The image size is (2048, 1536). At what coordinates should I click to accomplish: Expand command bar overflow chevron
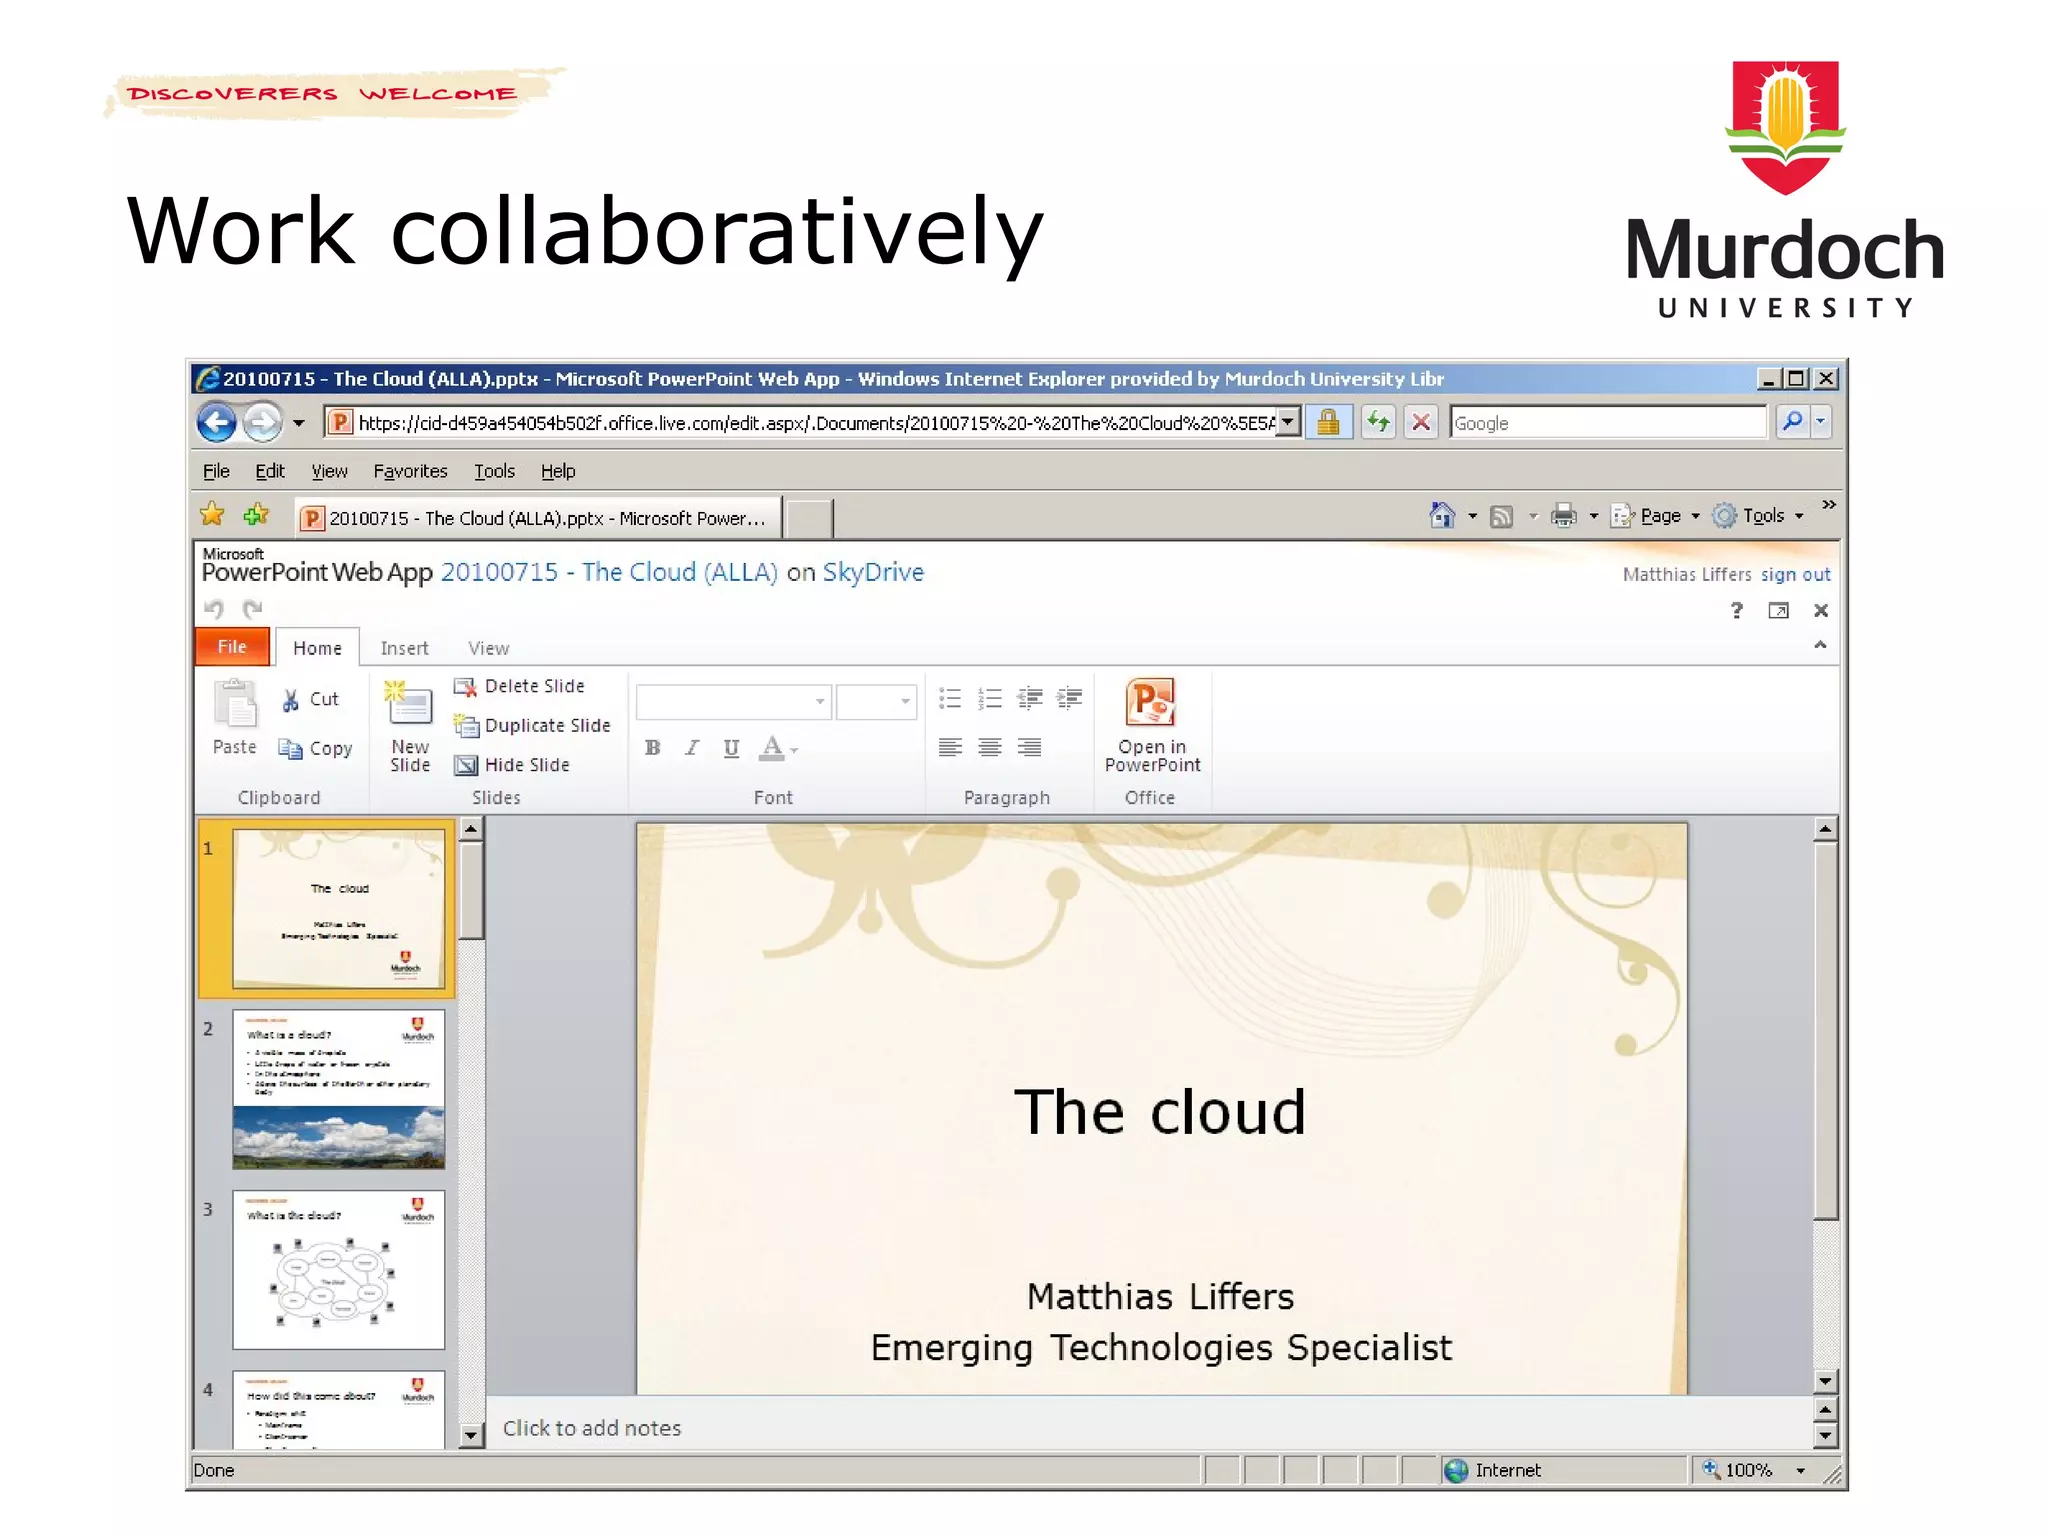tap(1828, 504)
